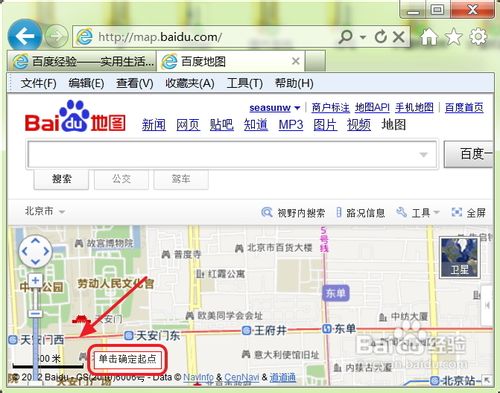500x393 pixels.
Task: Refresh the page with reload icon
Action: [380, 37]
